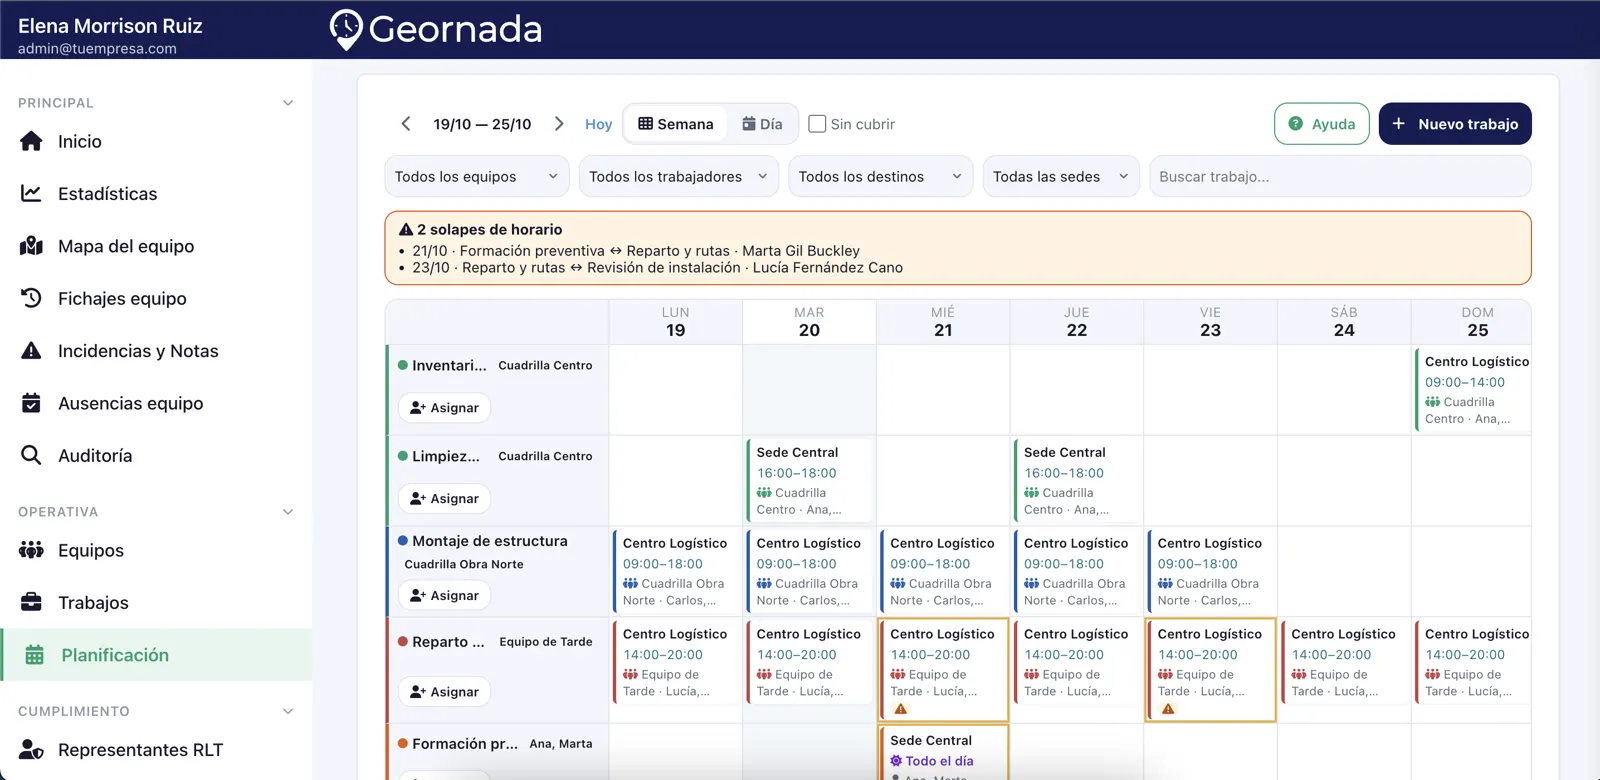Click the Mapa del equipo map icon

32,246
